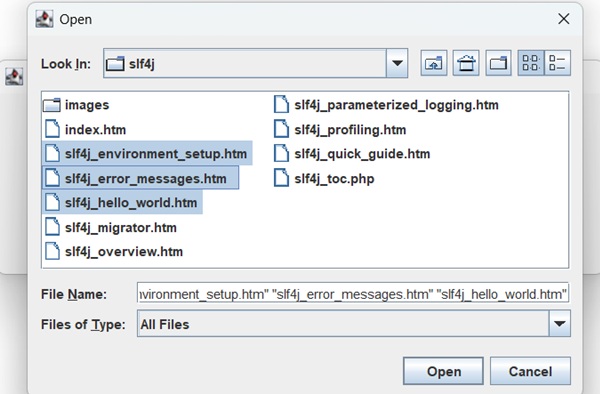Select slf4j_environment_setup.htm file name

pos(156,154)
